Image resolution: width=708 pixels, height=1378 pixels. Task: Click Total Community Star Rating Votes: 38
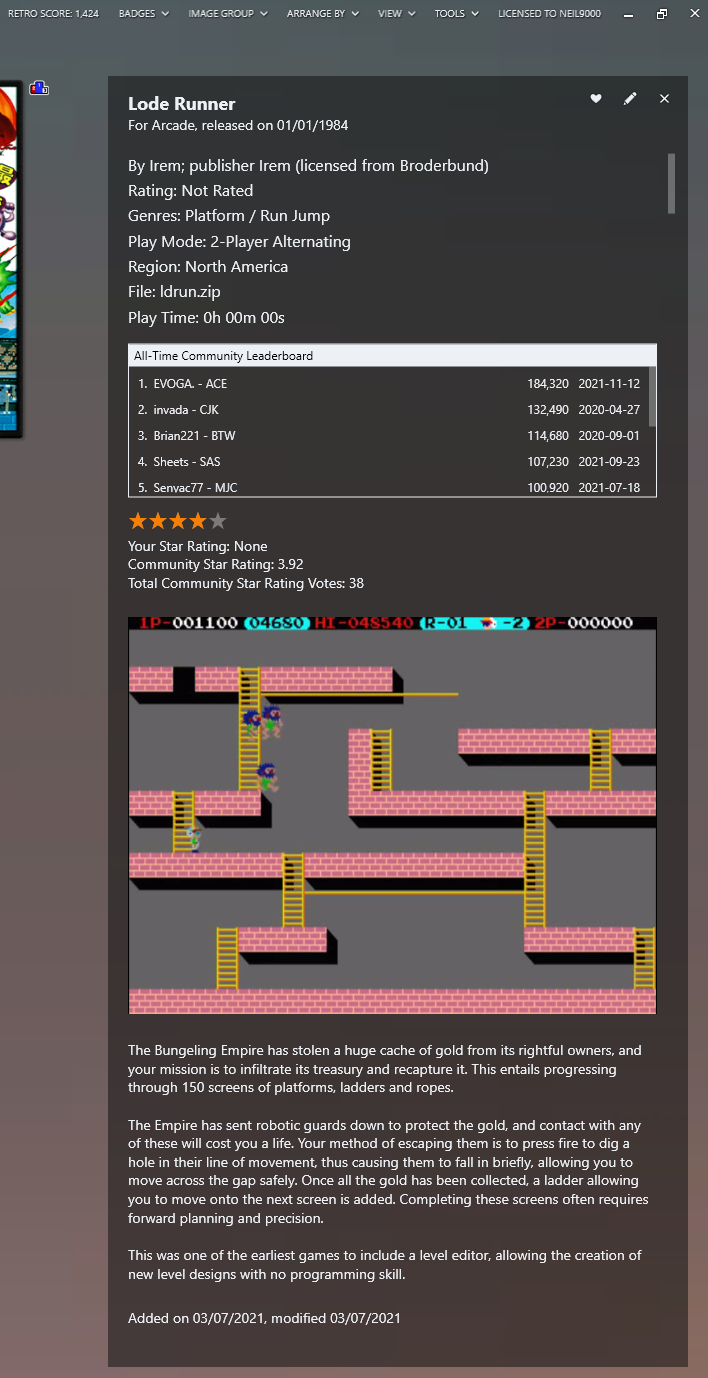click(x=246, y=583)
